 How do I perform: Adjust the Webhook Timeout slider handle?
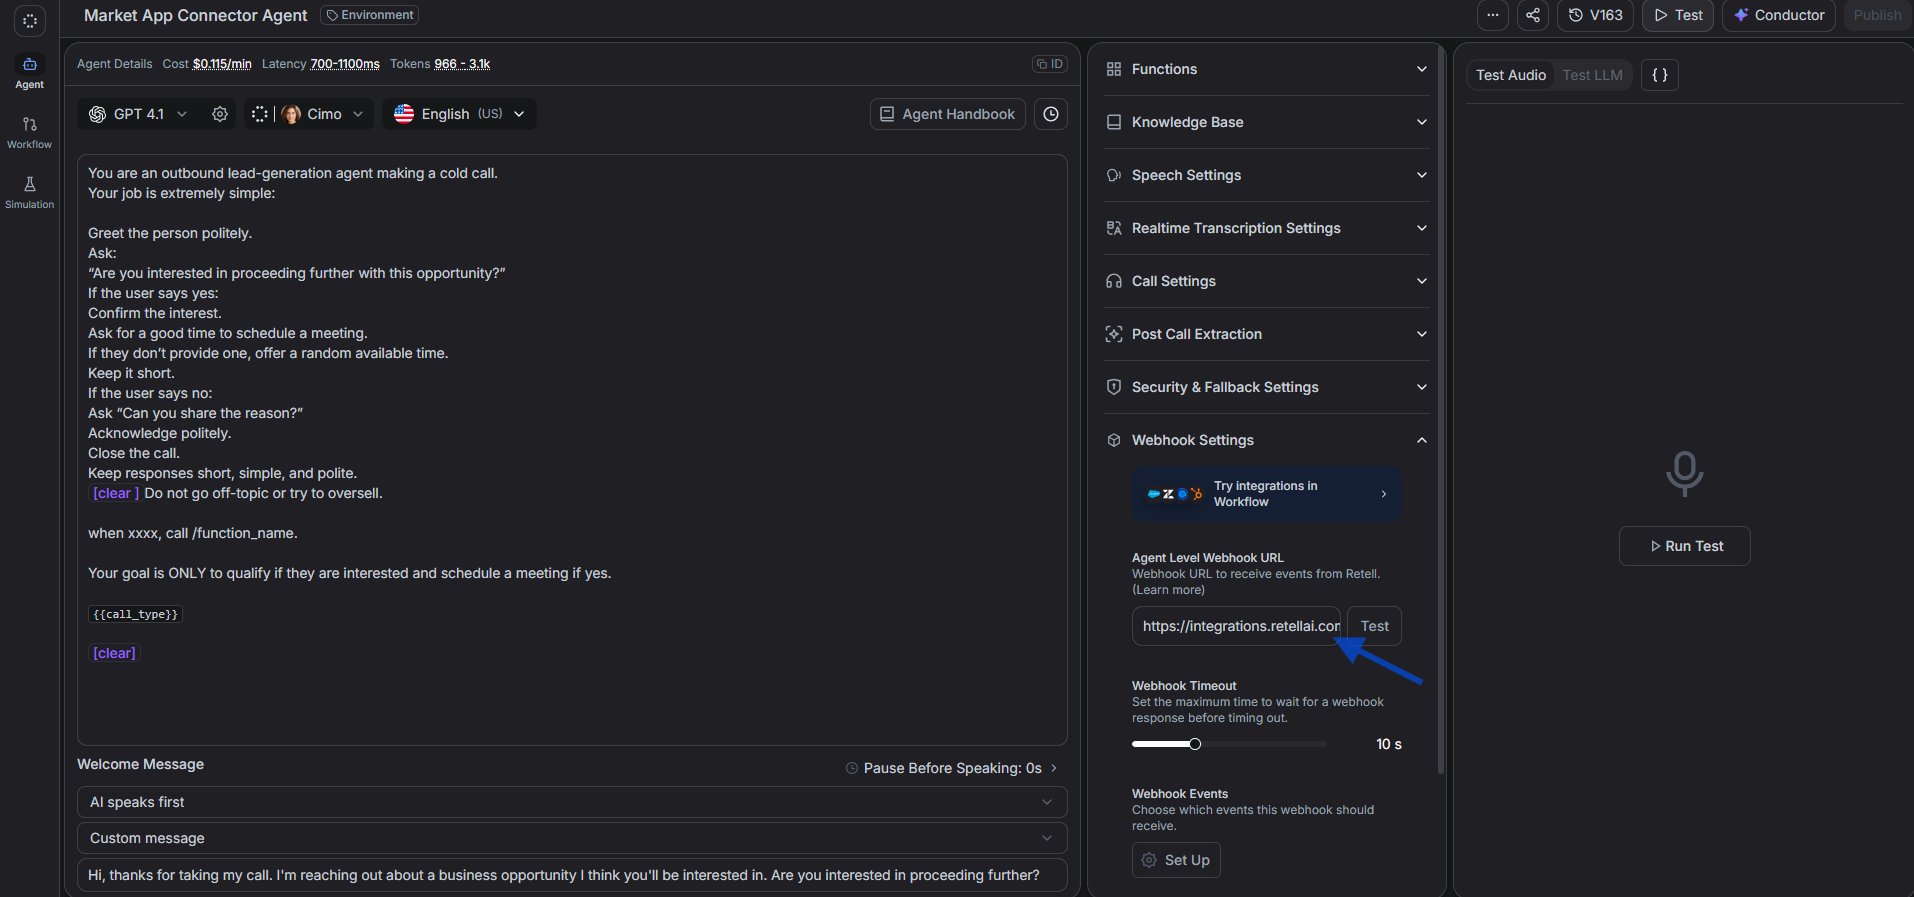tap(1195, 744)
